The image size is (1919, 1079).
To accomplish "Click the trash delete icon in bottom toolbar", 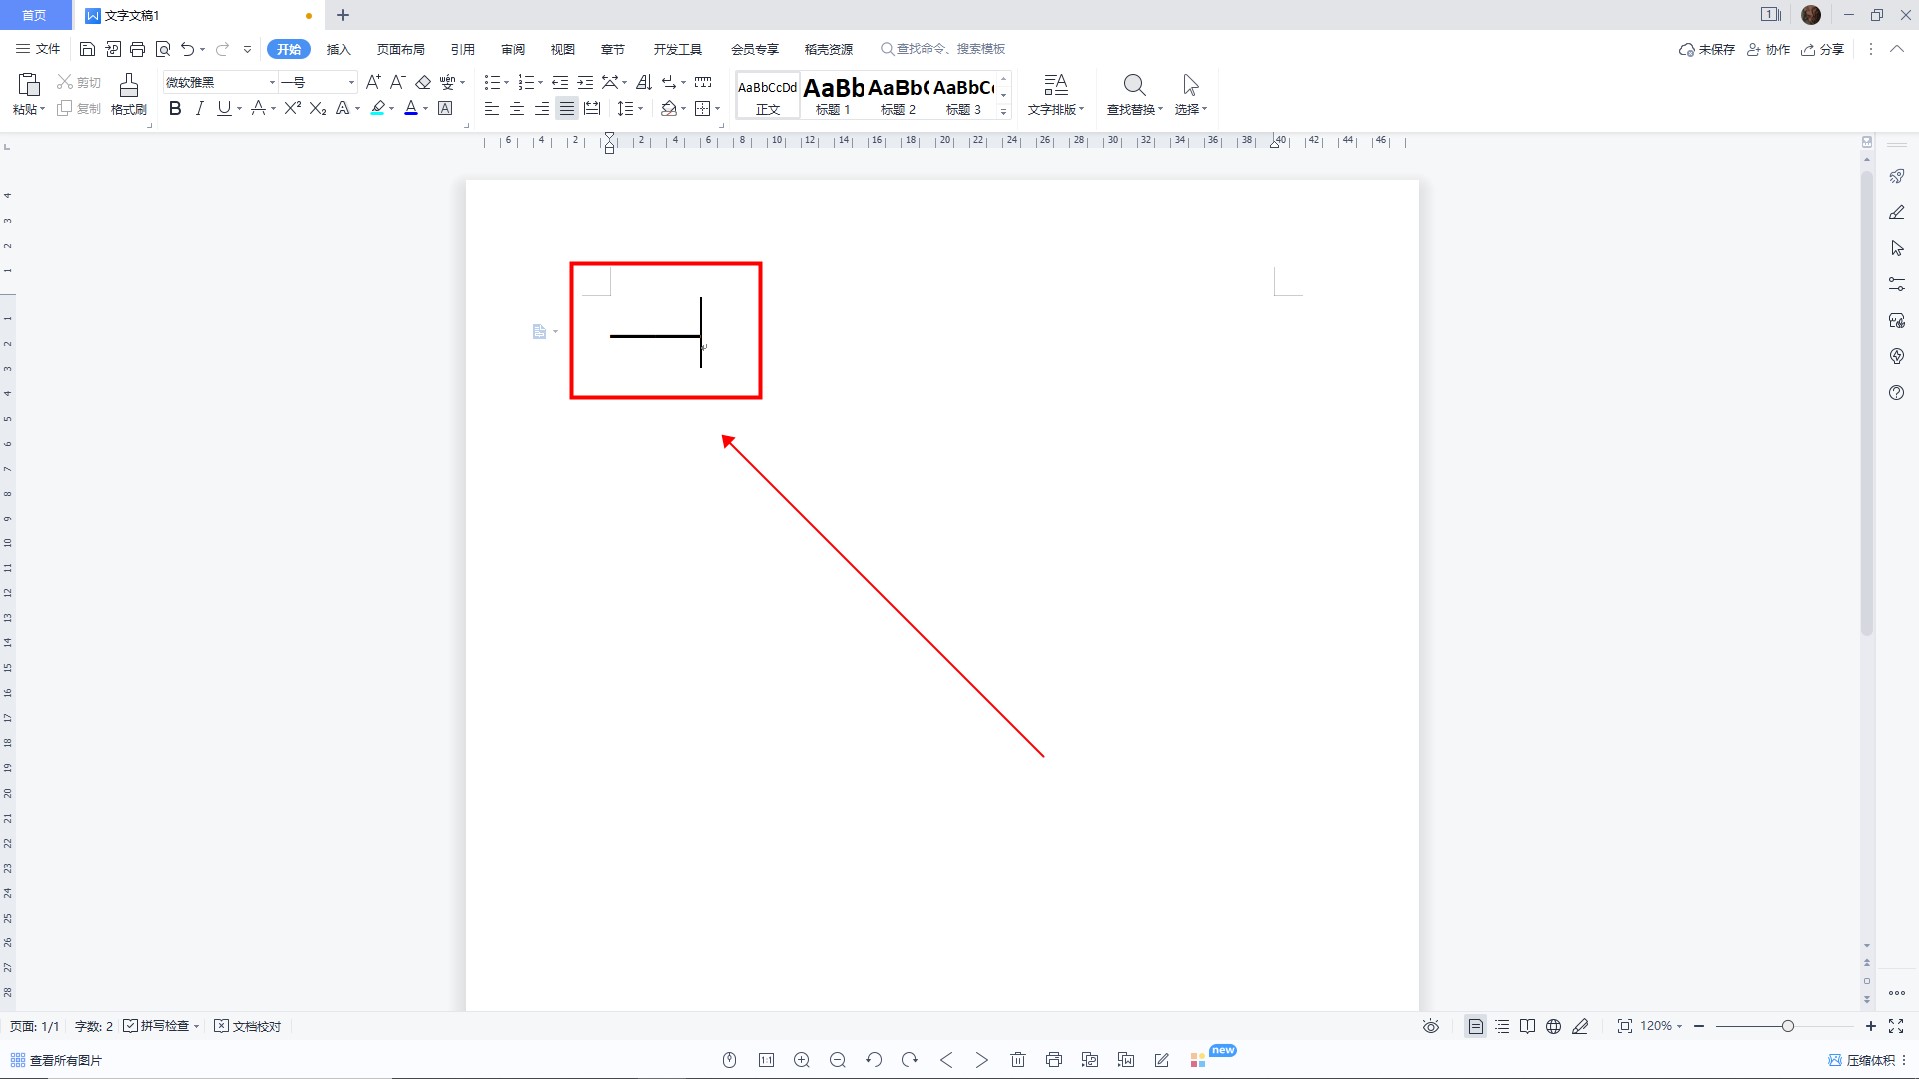I will click(1018, 1060).
